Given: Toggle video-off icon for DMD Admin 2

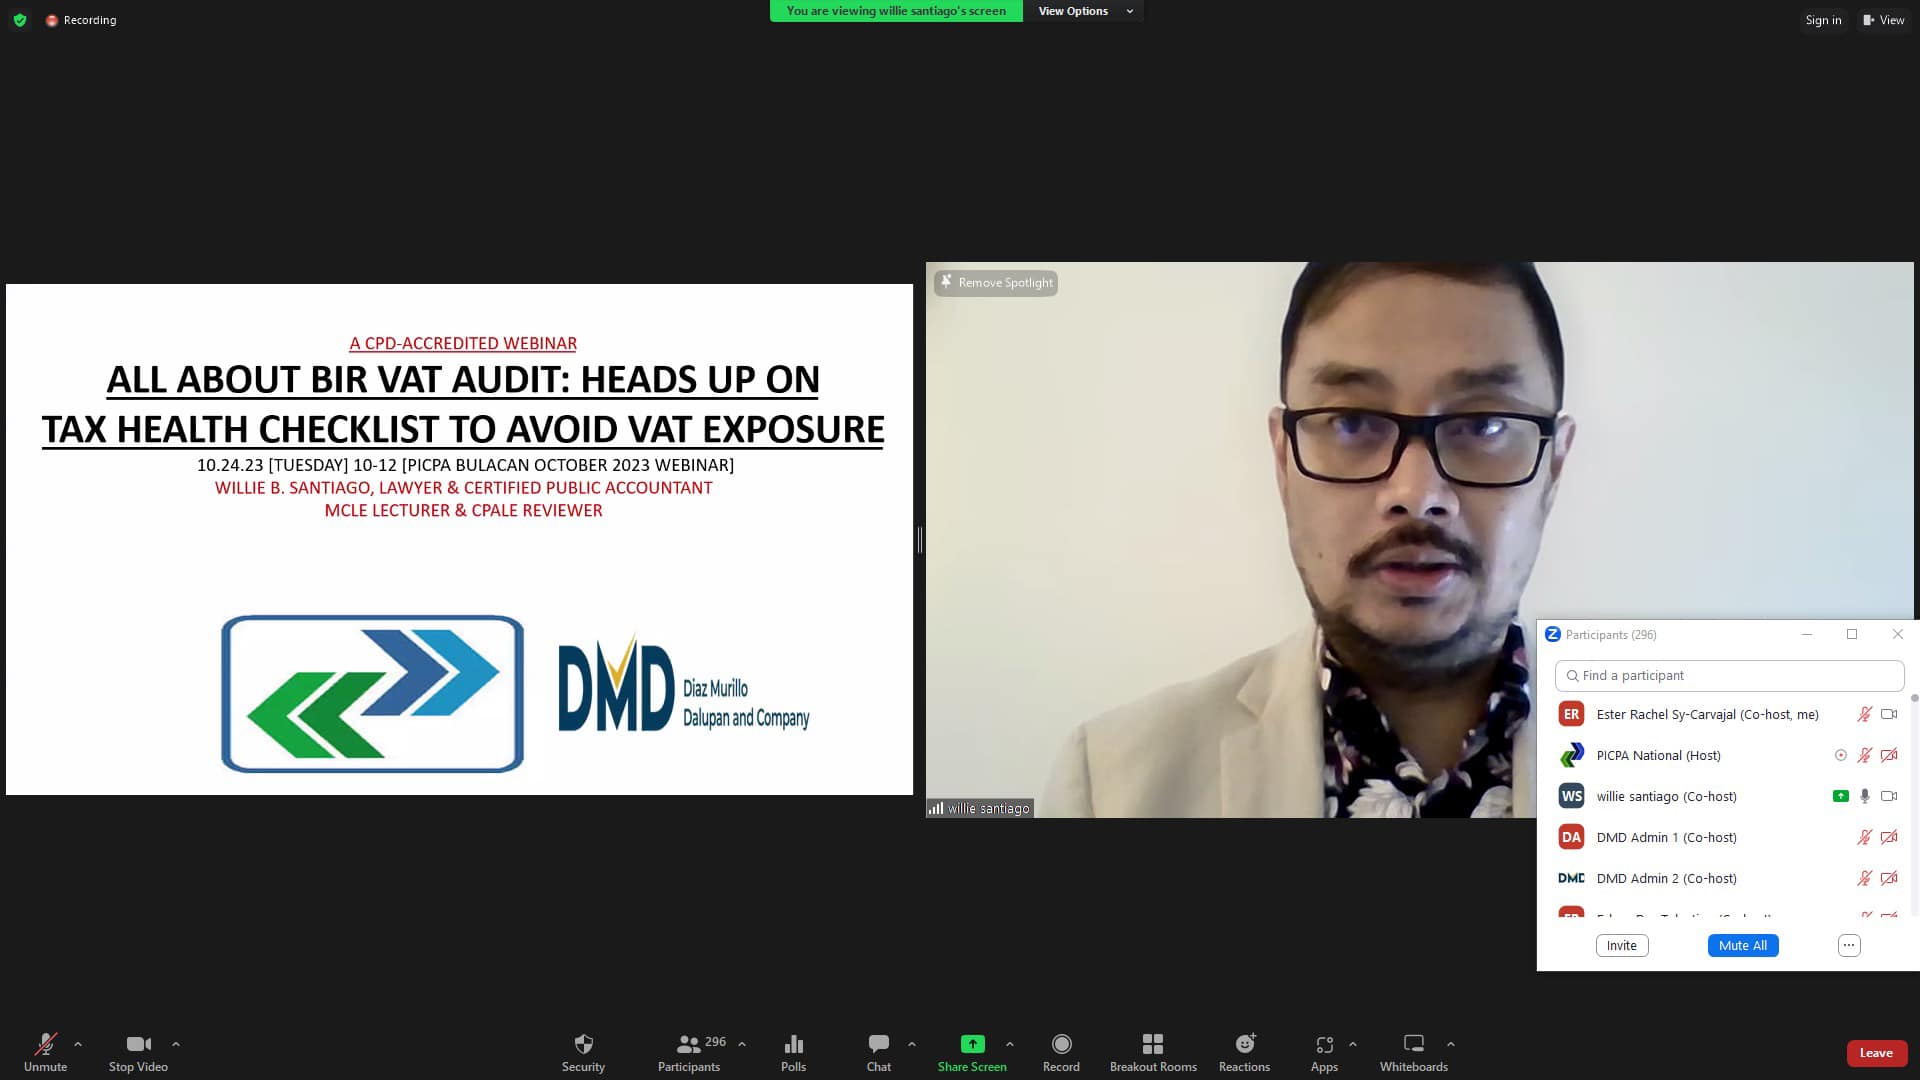Looking at the screenshot, I should pos(1889,879).
